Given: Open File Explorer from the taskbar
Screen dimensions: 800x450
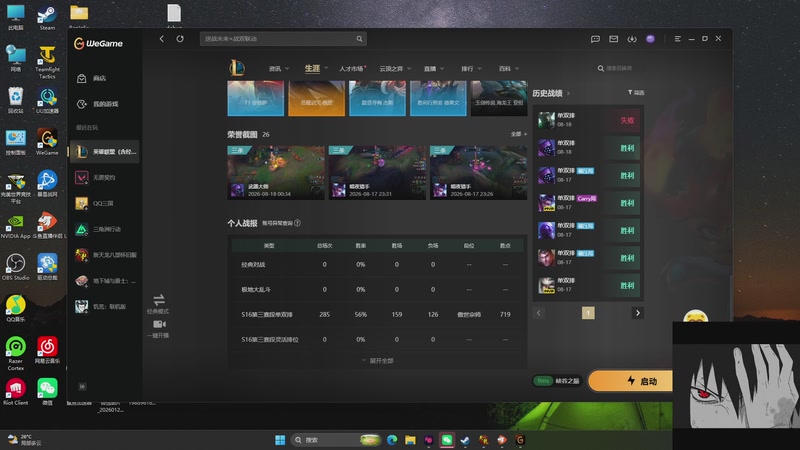Looking at the screenshot, I should 410,440.
